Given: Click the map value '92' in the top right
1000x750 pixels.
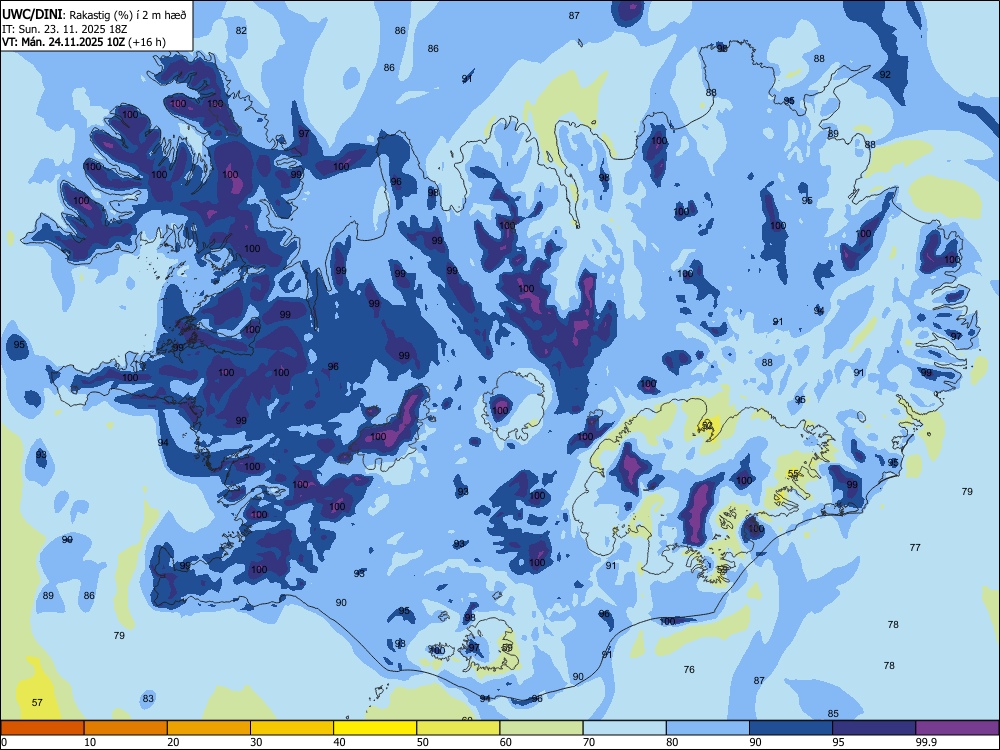Looking at the screenshot, I should tap(885, 75).
